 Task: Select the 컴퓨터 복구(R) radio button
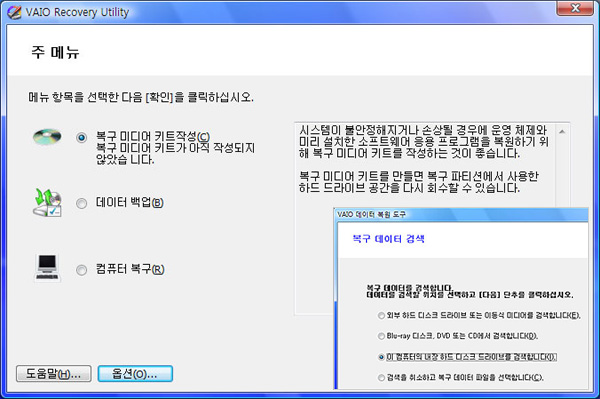pyautogui.click(x=82, y=270)
